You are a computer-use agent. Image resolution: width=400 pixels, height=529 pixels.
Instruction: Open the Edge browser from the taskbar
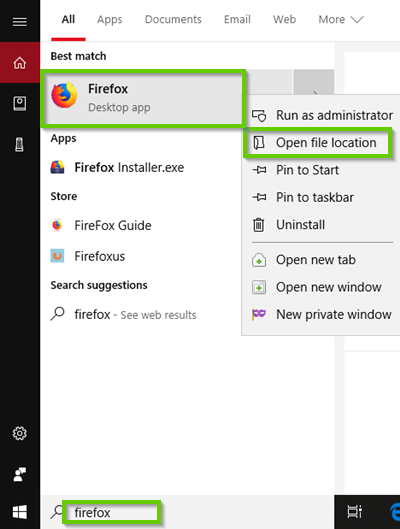pyautogui.click(x=395, y=512)
